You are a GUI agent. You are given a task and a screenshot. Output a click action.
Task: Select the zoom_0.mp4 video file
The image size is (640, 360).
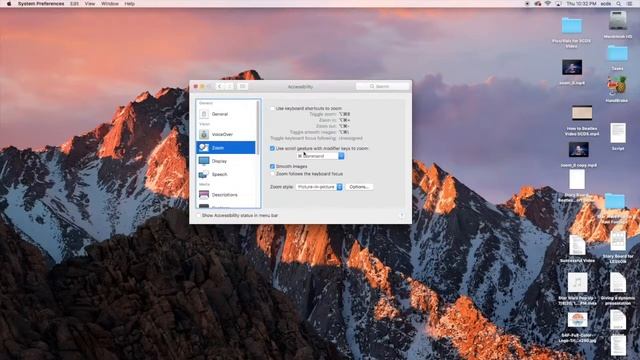click(572, 67)
